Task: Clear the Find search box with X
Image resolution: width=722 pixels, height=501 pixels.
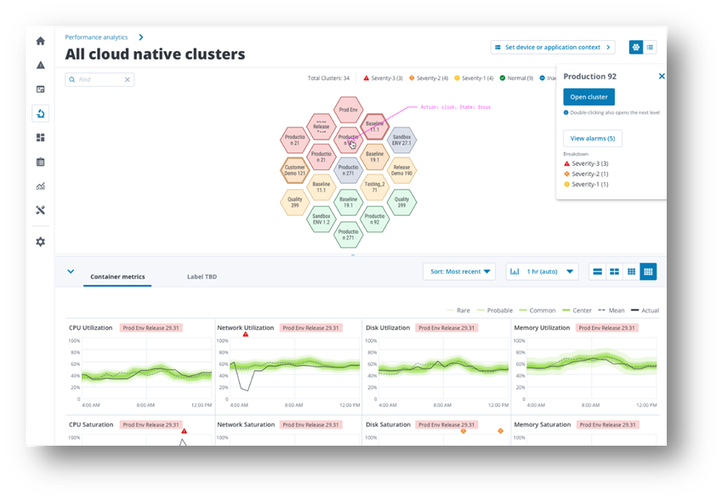Action: [127, 79]
